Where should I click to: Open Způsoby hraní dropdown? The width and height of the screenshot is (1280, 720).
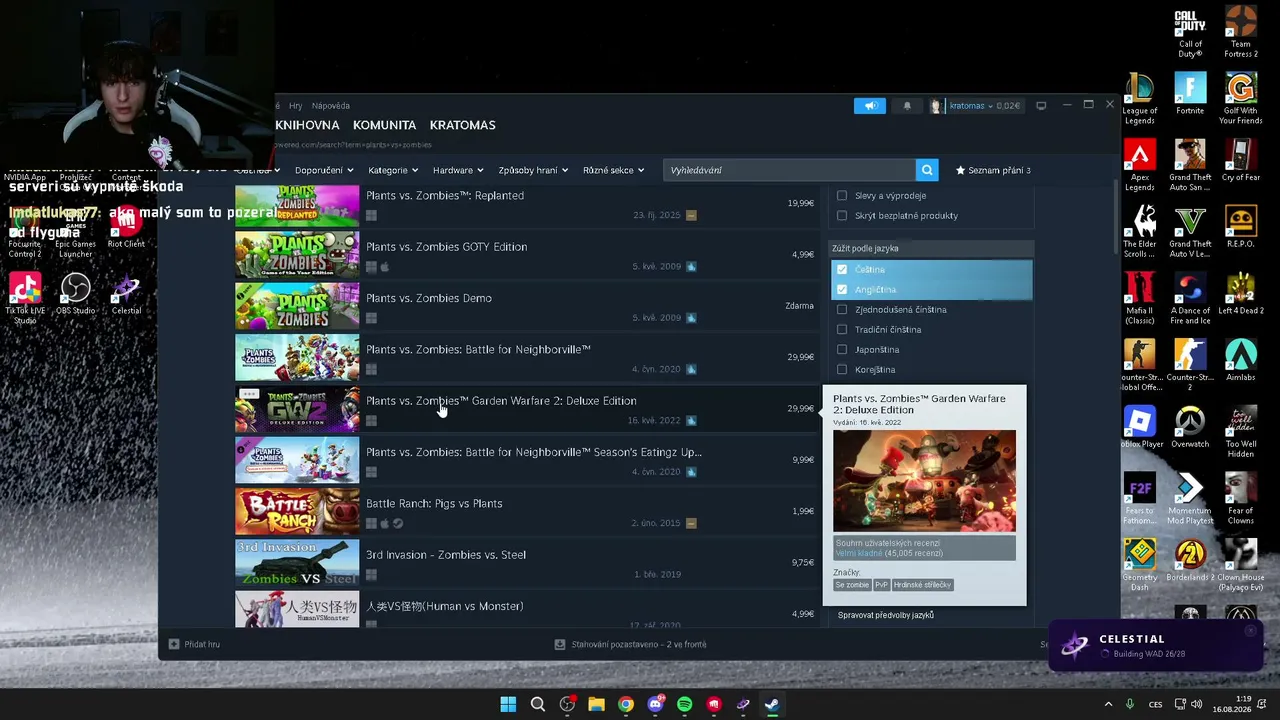tap(533, 170)
